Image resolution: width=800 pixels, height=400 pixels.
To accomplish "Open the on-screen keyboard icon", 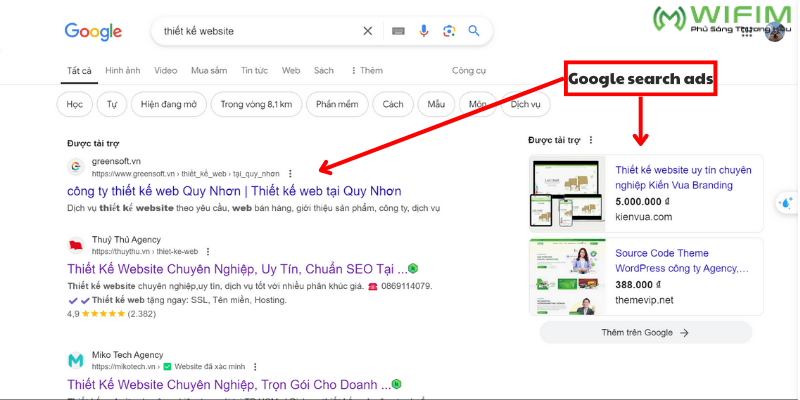I will [x=398, y=31].
